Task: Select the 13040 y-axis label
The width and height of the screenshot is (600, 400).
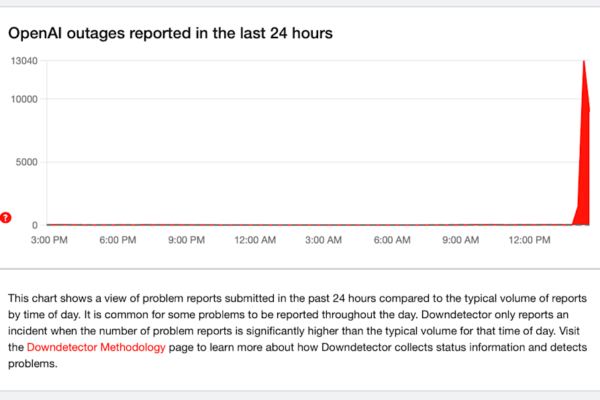Action: coord(24,61)
